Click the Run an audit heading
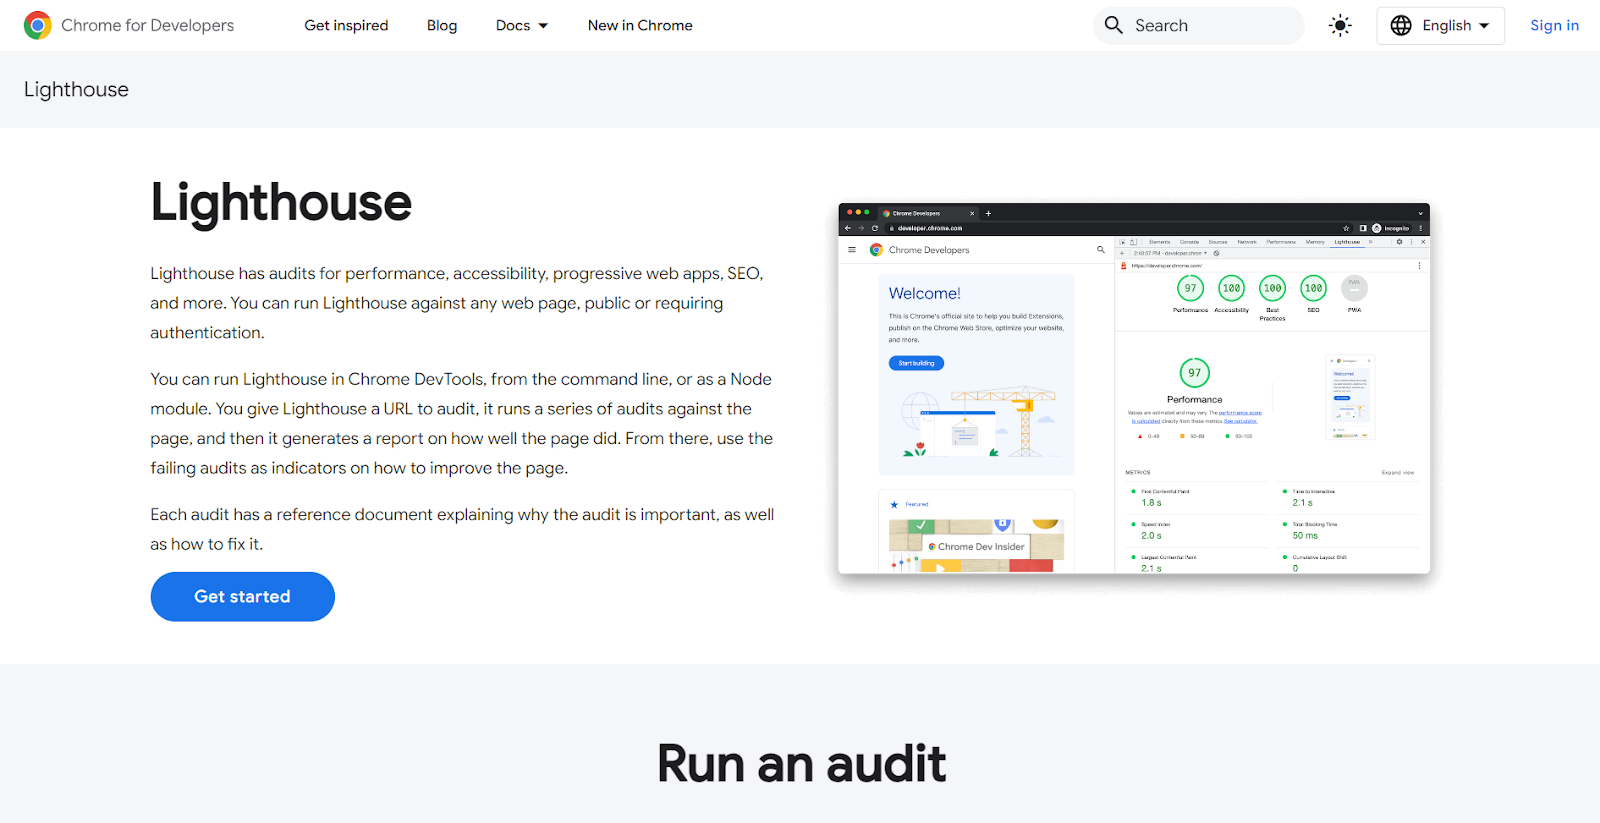 (x=801, y=764)
